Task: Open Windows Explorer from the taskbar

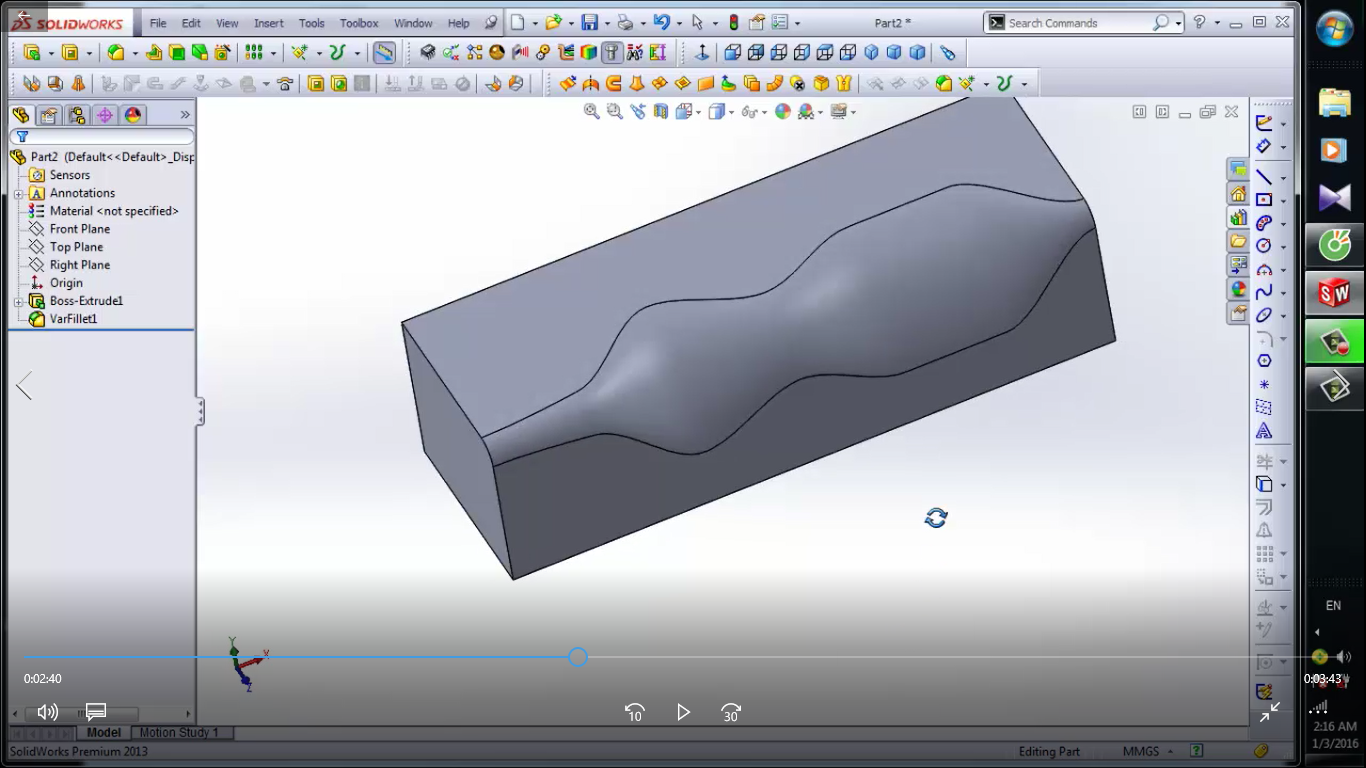Action: point(1335,102)
